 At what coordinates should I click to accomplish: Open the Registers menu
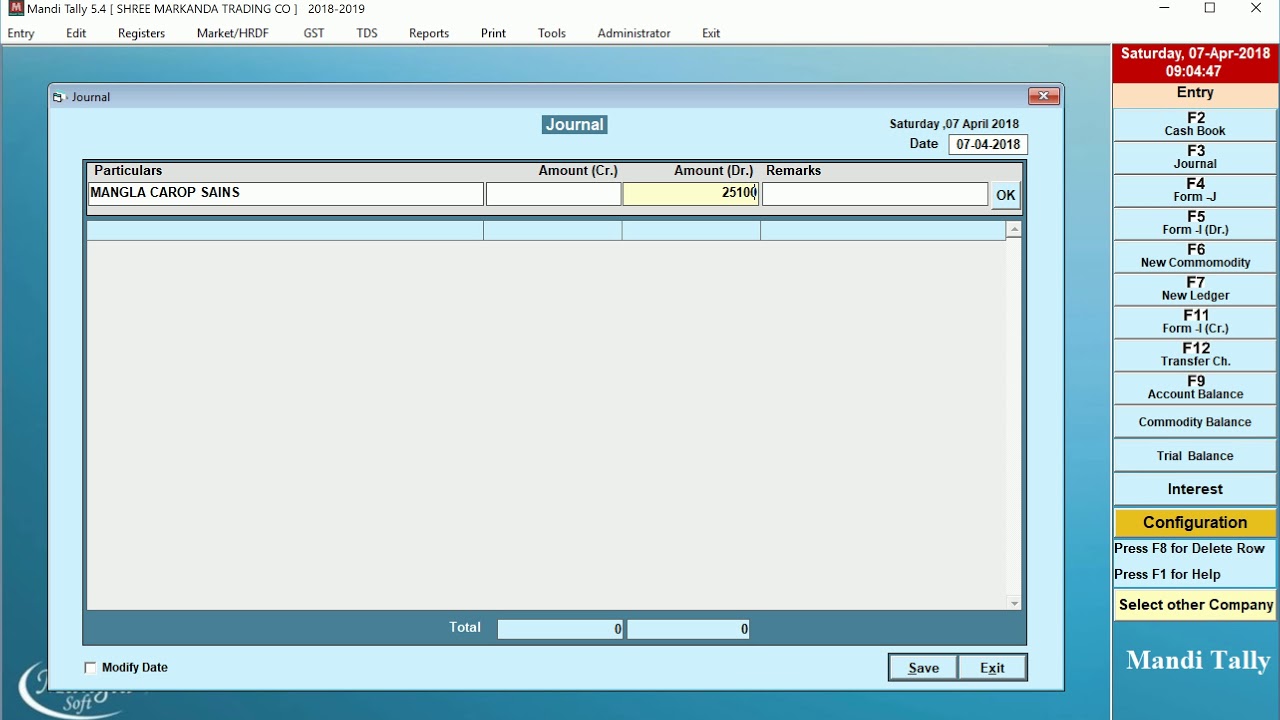point(141,33)
